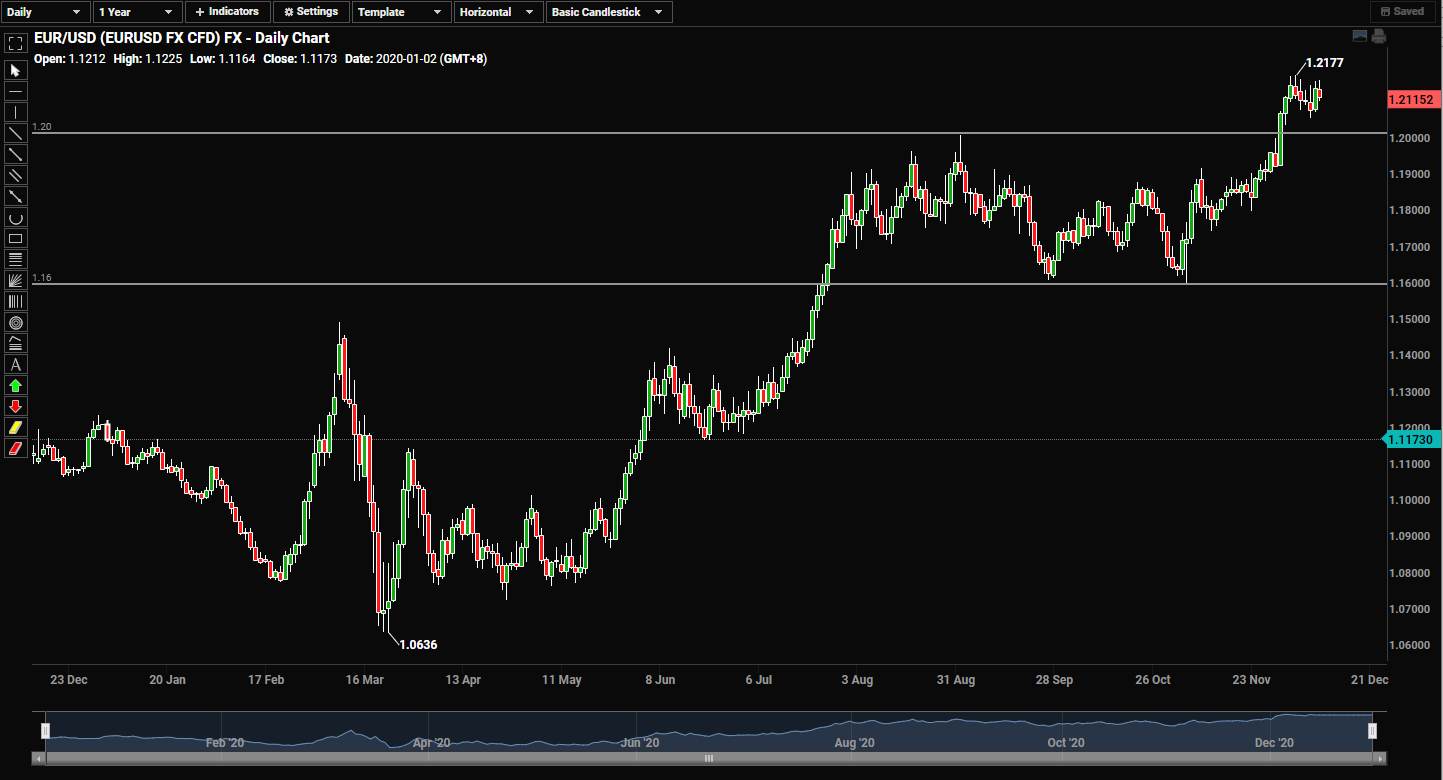
Task: Pick the red eraser tool
Action: (15, 448)
